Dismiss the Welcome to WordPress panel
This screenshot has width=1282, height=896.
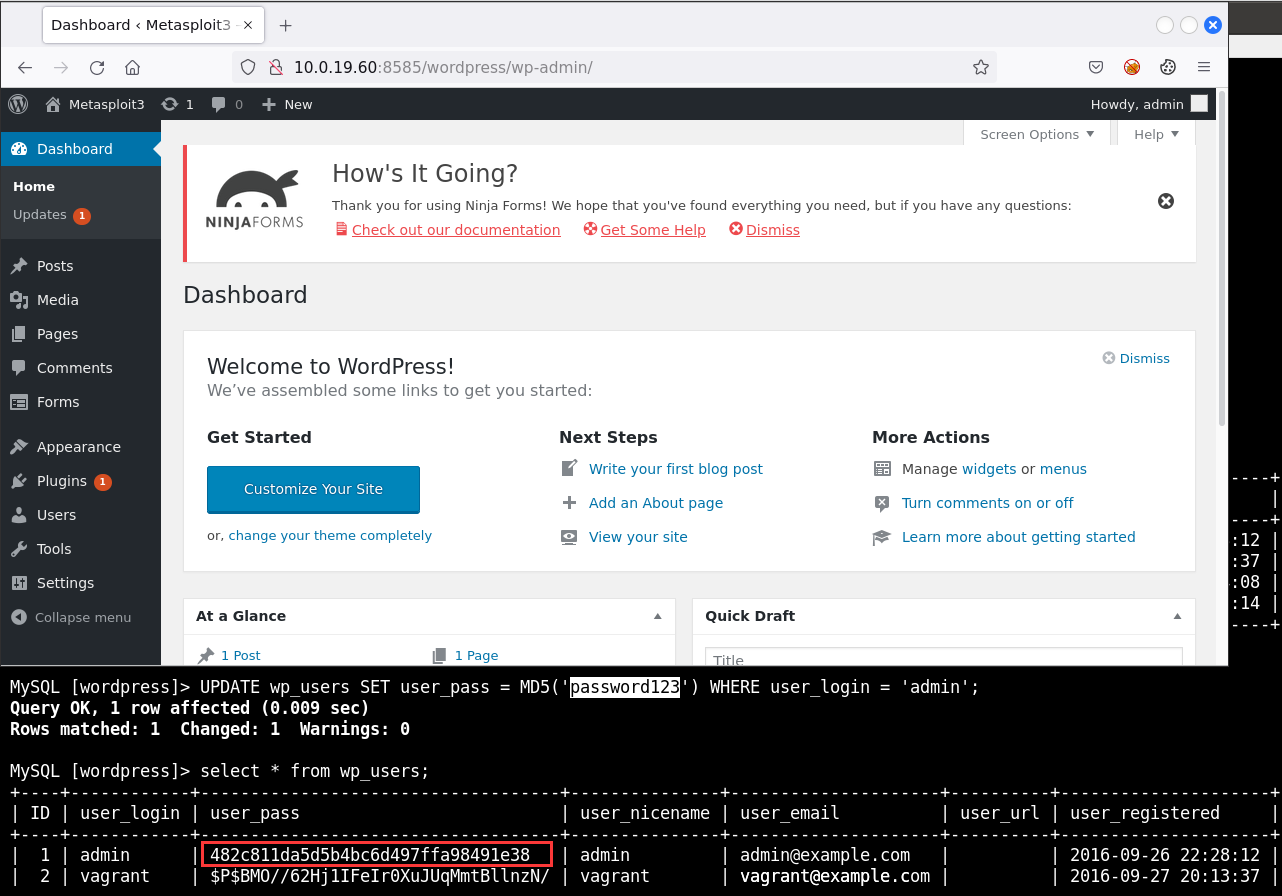tap(1136, 358)
